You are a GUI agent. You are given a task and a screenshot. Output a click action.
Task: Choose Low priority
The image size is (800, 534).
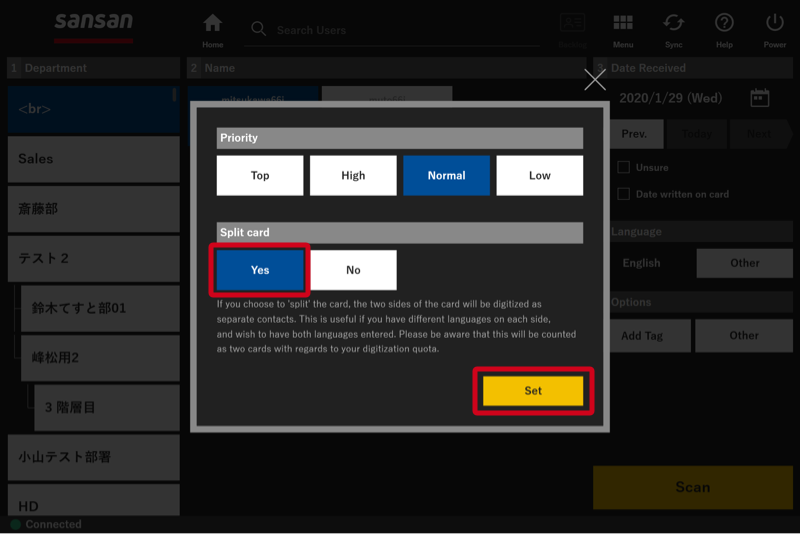point(539,176)
